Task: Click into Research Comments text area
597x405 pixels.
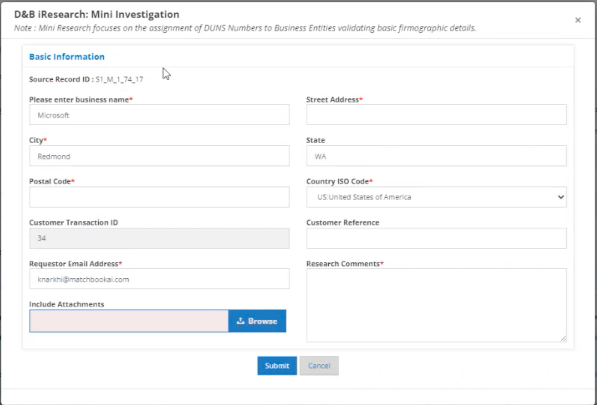Action: (x=436, y=305)
